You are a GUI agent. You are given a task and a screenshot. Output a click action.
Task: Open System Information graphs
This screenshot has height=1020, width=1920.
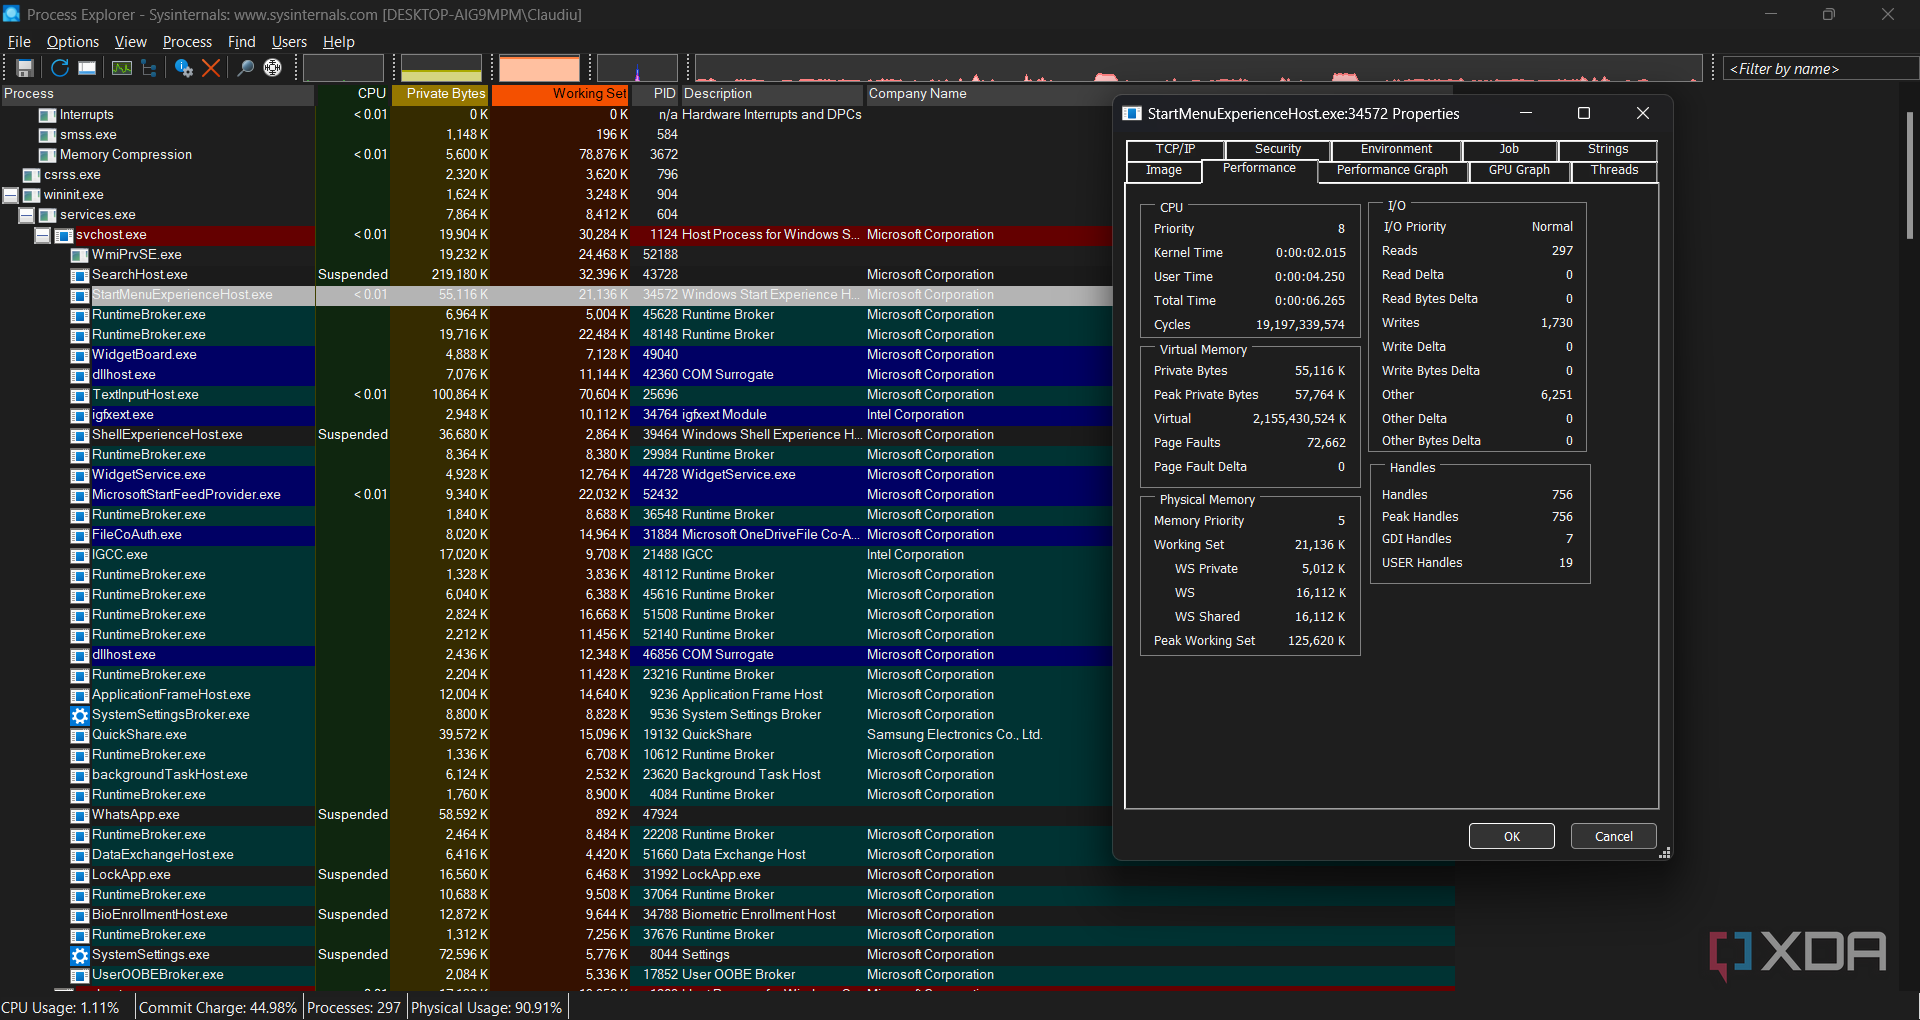[x=121, y=68]
